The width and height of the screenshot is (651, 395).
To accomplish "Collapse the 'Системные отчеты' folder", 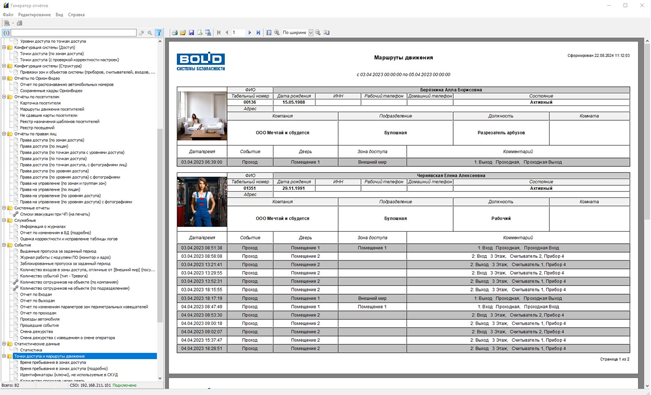I will (4, 208).
